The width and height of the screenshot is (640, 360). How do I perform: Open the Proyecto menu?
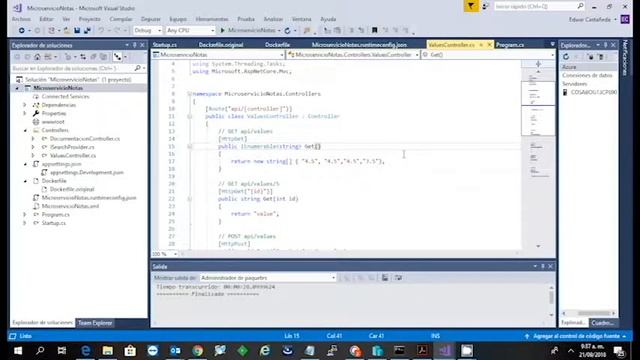coord(89,19)
